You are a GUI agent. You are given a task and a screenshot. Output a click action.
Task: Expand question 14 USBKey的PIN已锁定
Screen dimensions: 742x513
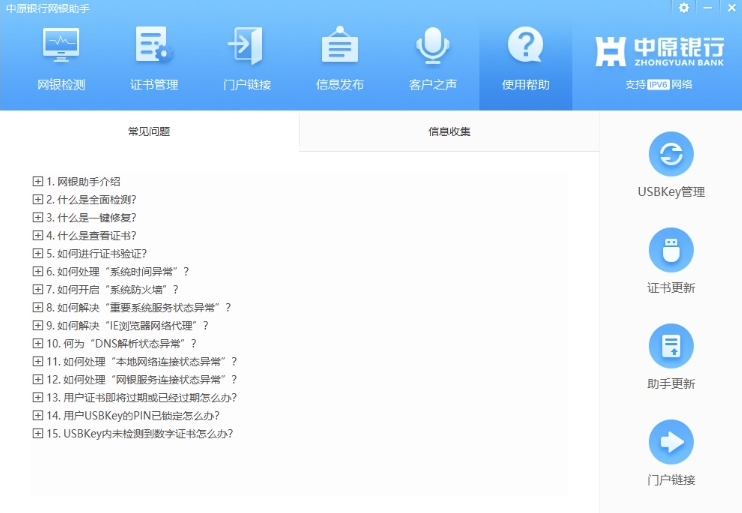pyautogui.click(x=38, y=415)
